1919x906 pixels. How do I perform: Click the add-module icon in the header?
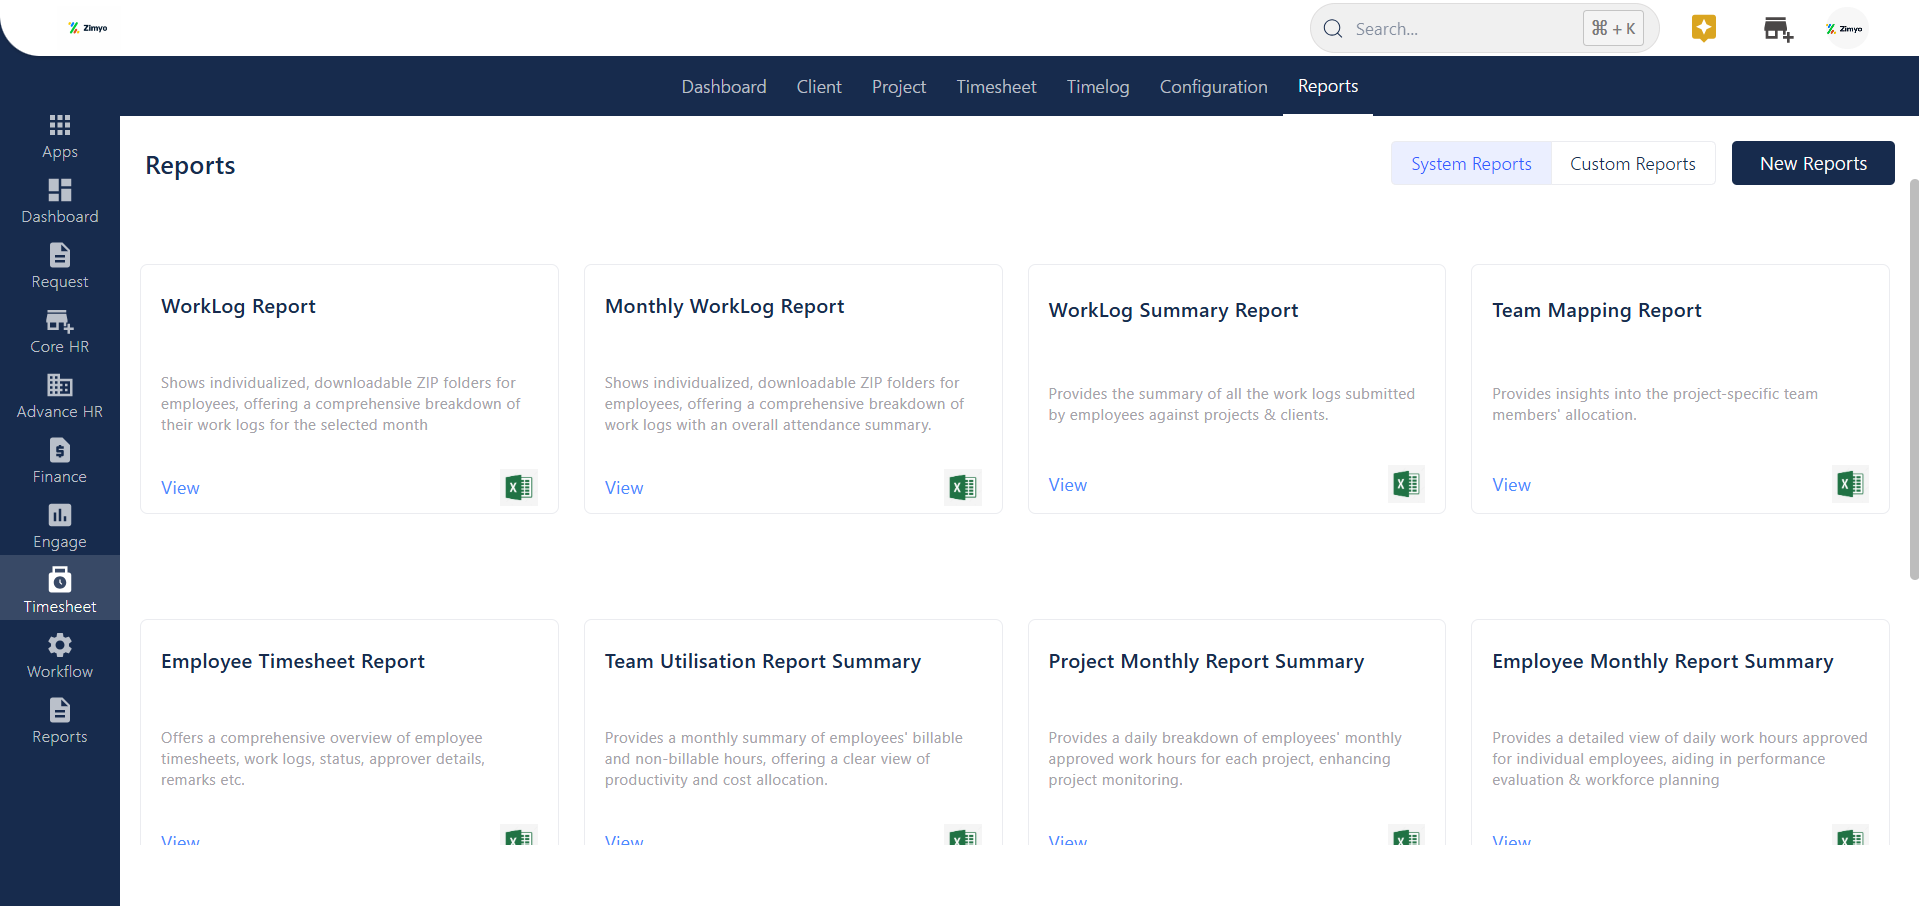point(1778,29)
